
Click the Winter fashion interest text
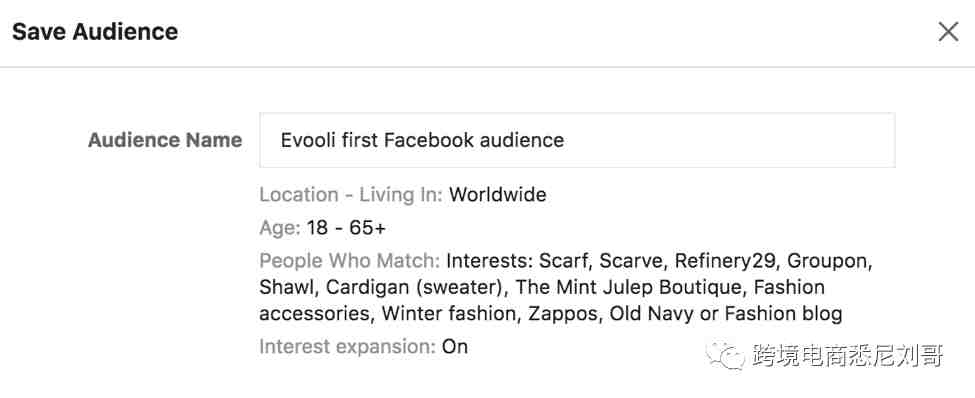[x=449, y=313]
